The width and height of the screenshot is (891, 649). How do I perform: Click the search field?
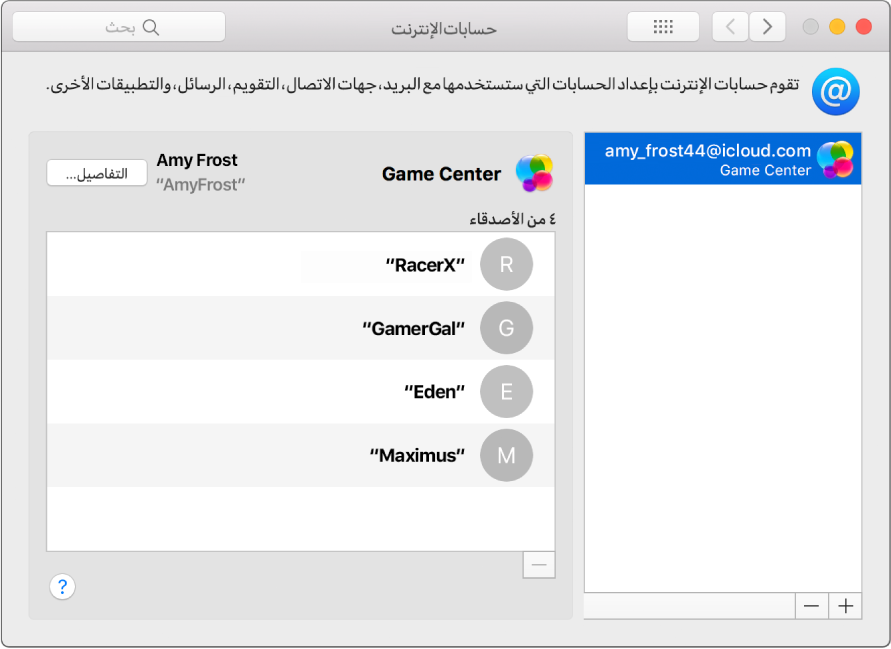(x=119, y=27)
